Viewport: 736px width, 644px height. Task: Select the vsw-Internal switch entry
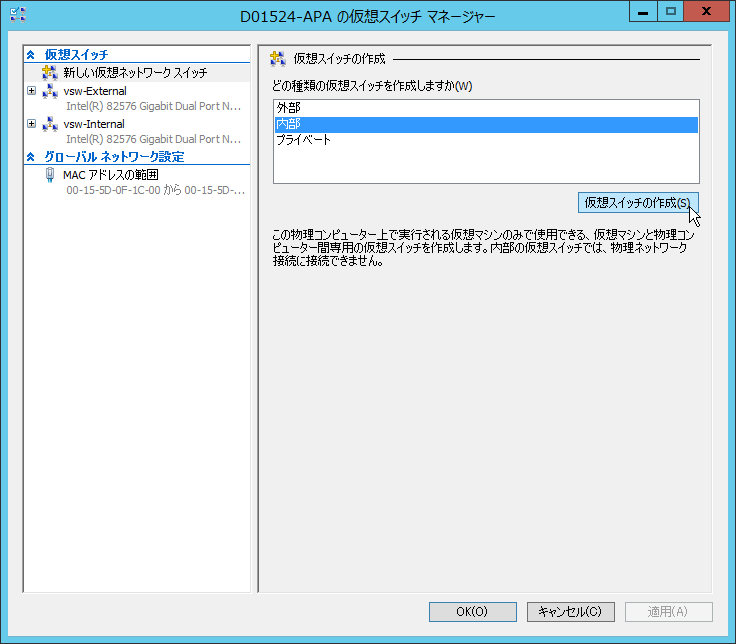point(94,124)
